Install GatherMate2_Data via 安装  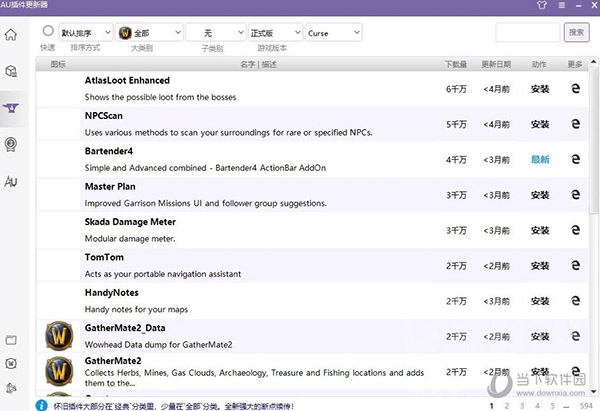(540, 336)
